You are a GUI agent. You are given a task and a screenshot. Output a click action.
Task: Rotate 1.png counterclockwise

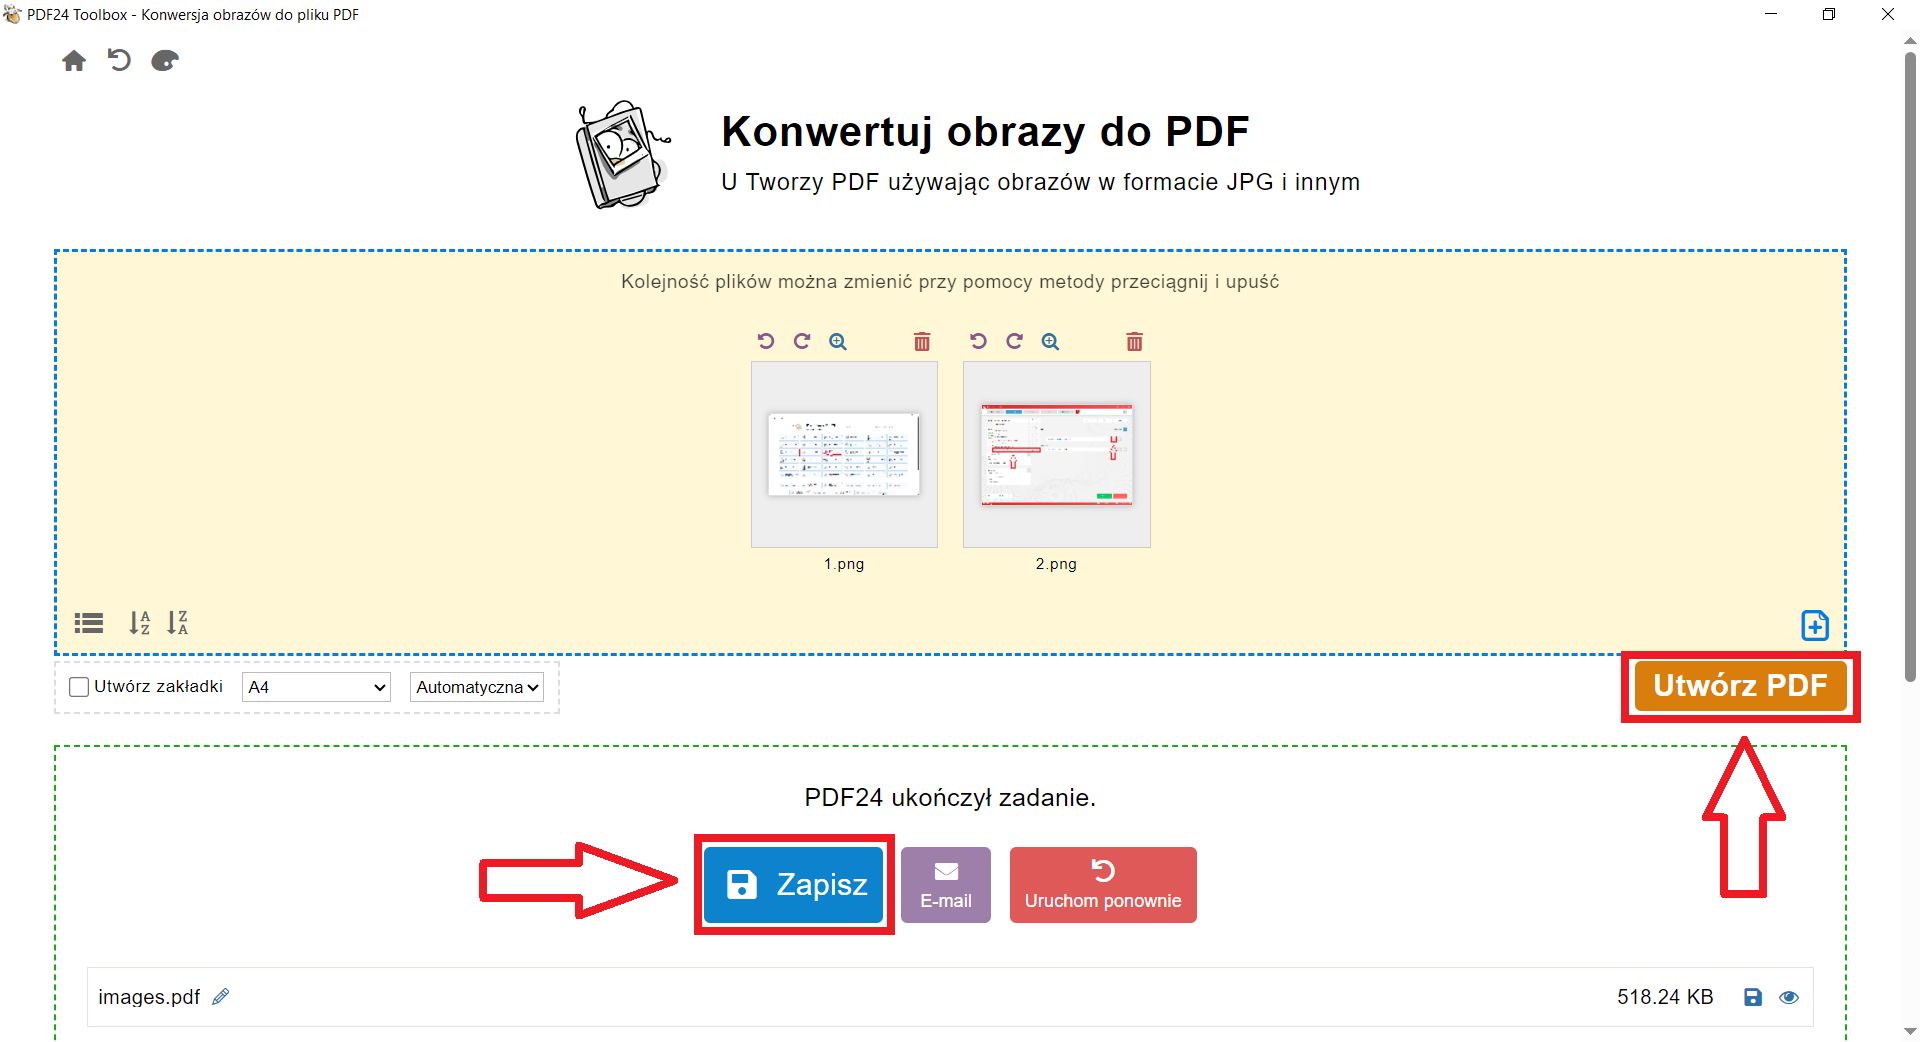766,341
